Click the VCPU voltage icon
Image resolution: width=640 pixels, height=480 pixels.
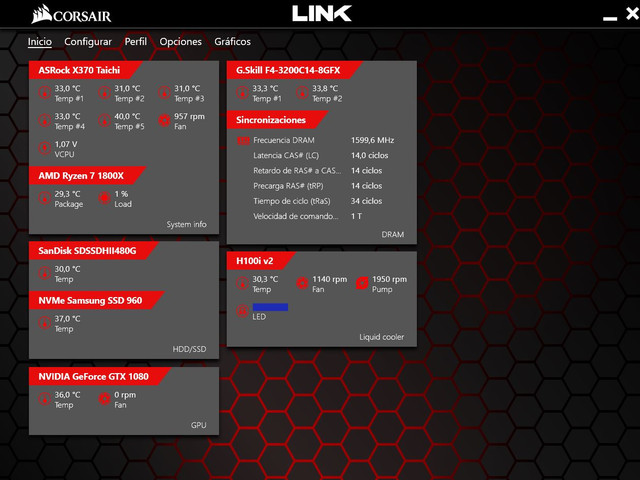[45, 148]
